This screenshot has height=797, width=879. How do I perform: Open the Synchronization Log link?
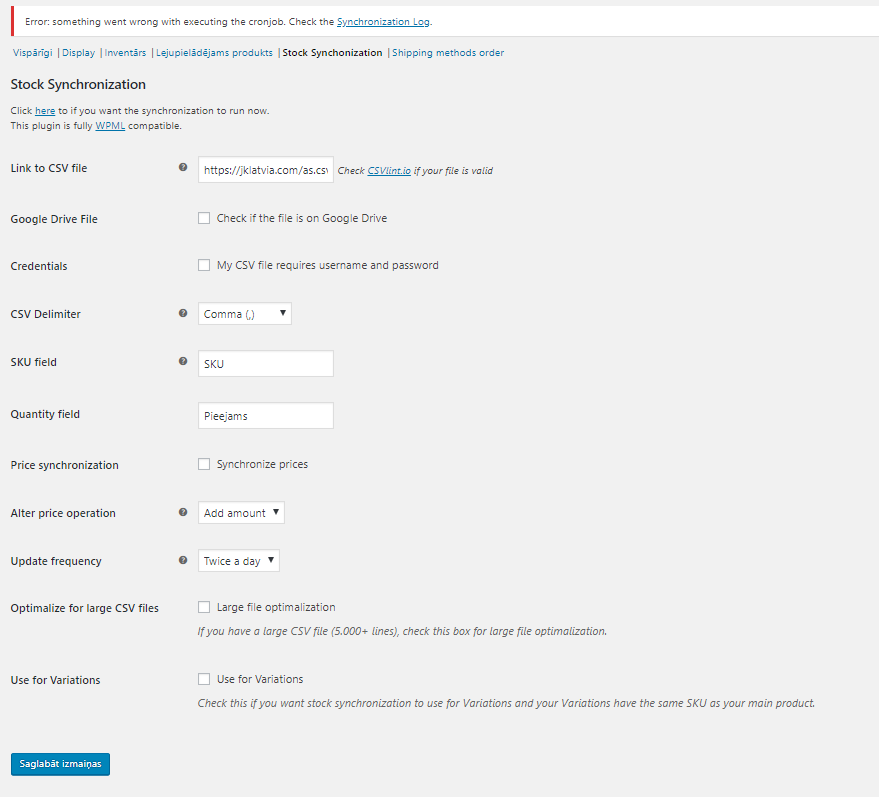[383, 22]
